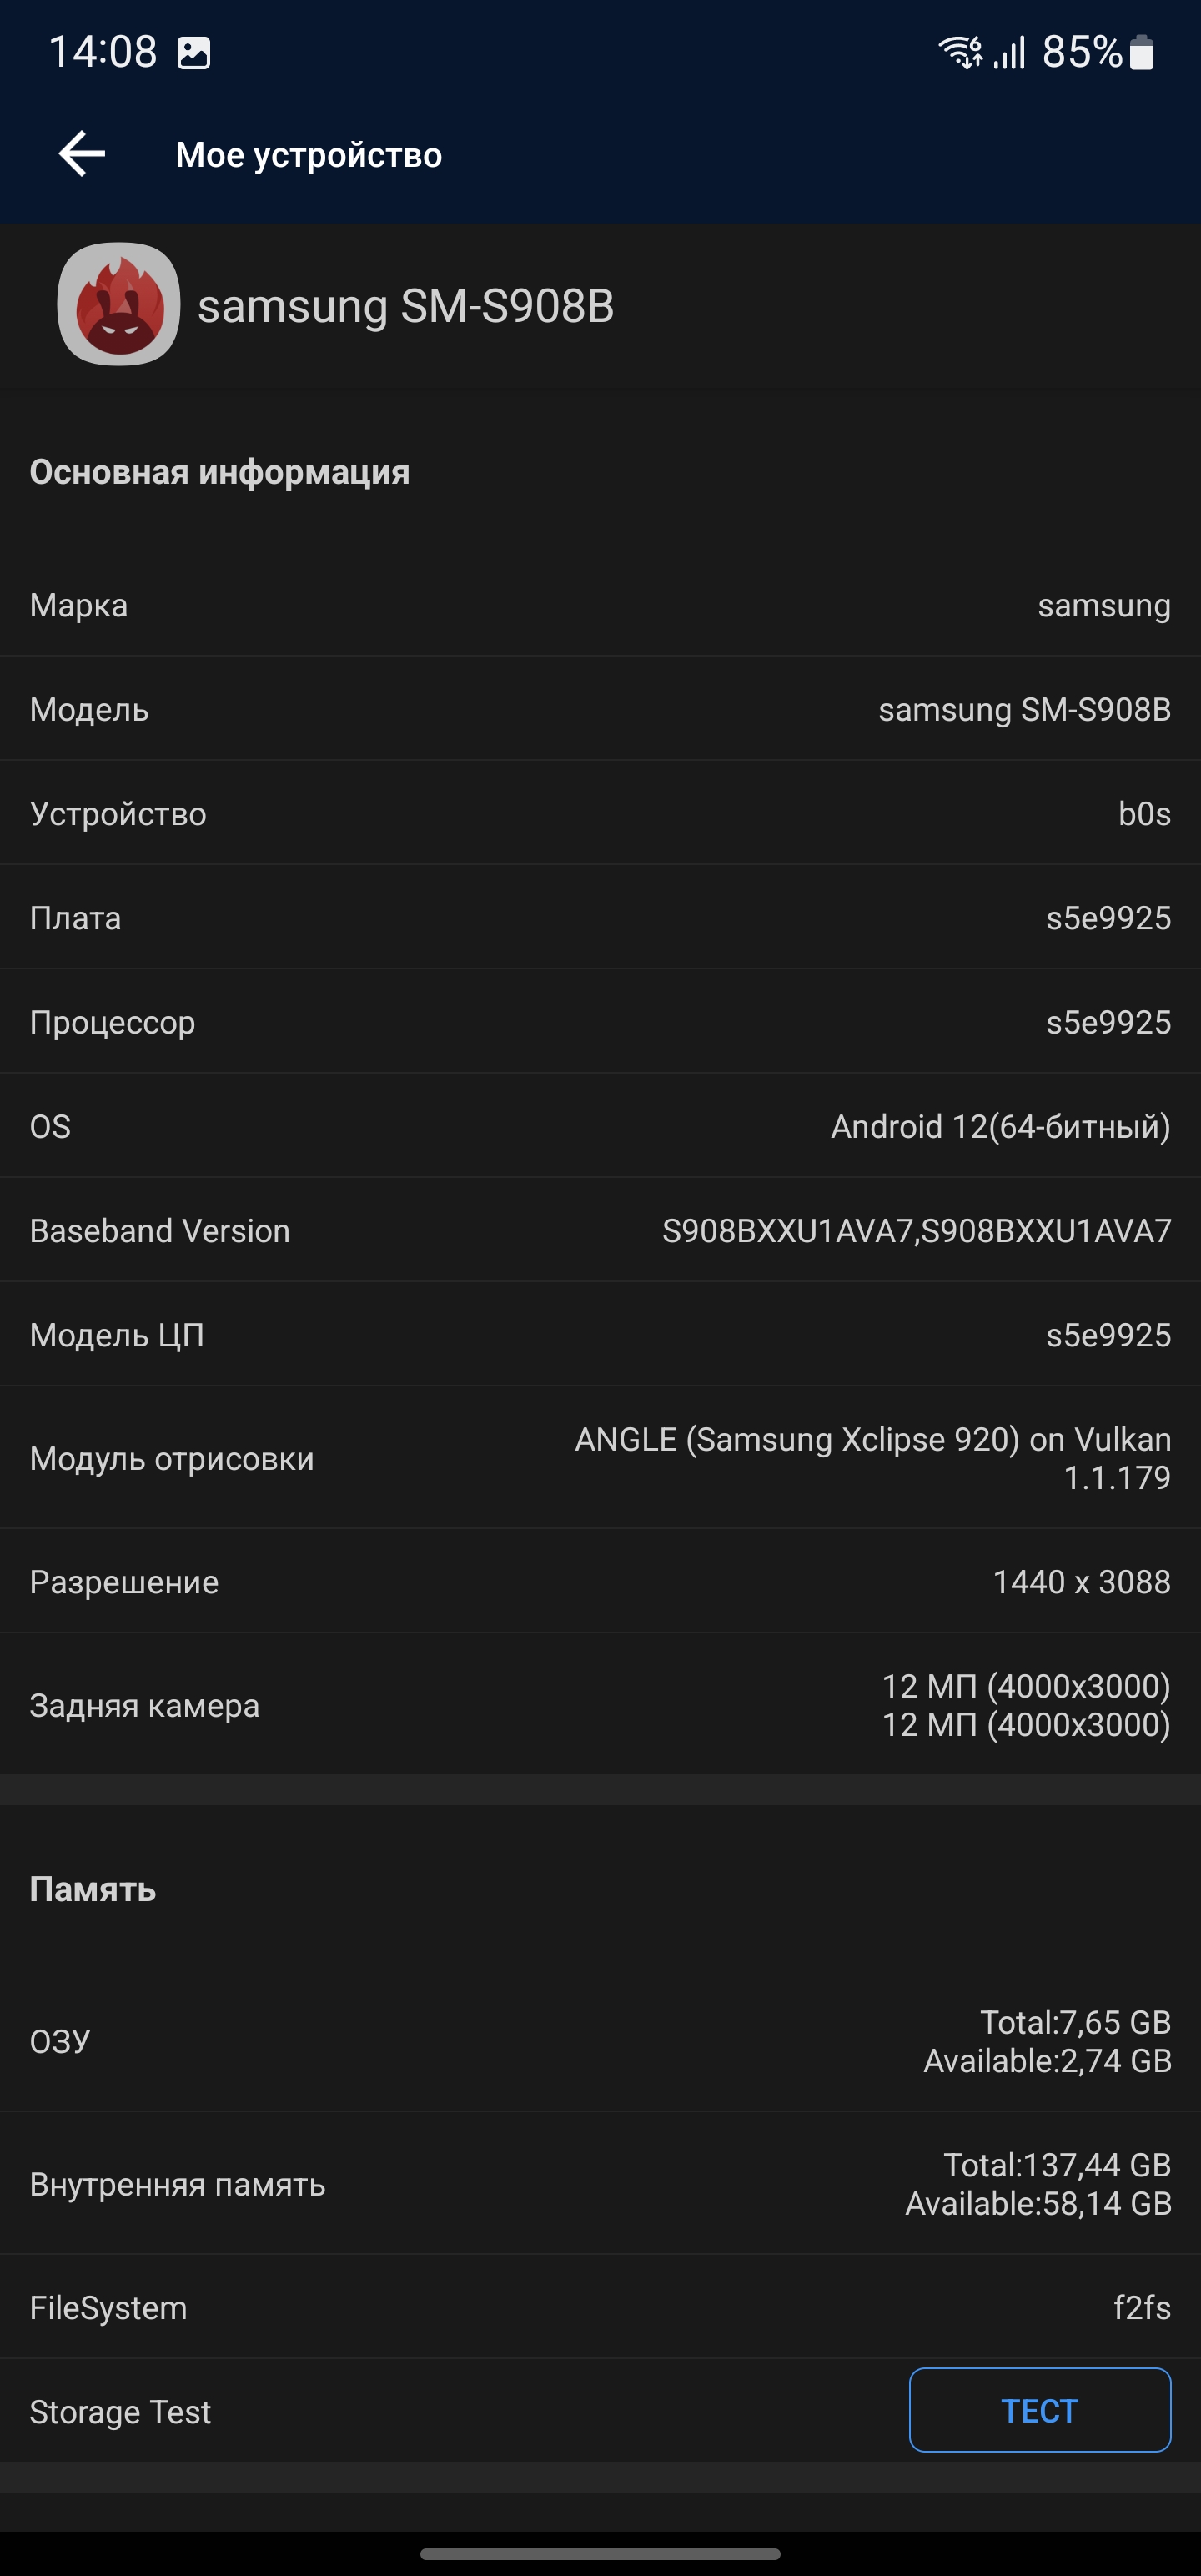Tap the AnTuTu flame app icon
Screen dimensions: 1201x2576
(x=119, y=304)
